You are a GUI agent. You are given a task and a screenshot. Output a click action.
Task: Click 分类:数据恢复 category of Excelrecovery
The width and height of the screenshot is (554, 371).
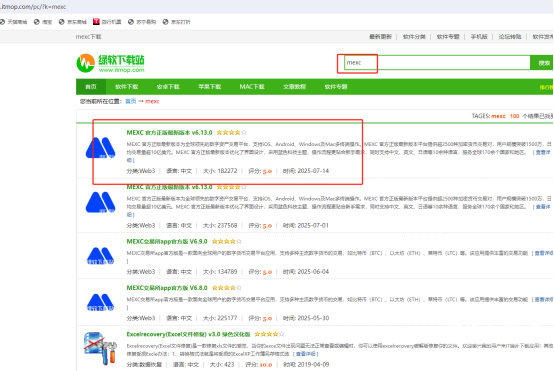pyautogui.click(x=144, y=364)
